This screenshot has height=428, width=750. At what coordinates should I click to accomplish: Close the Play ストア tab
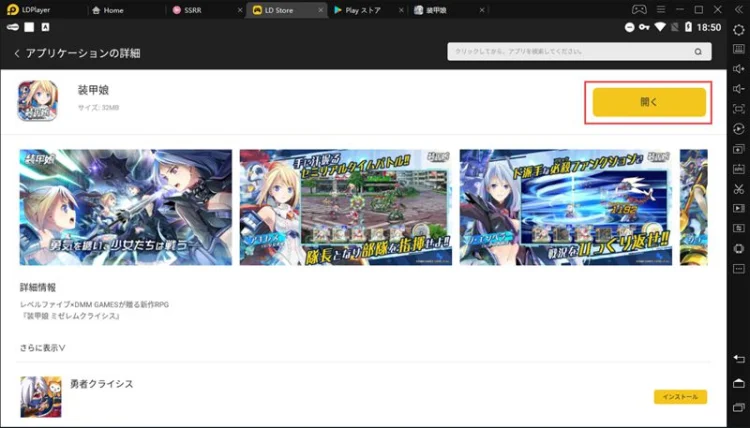click(x=401, y=10)
